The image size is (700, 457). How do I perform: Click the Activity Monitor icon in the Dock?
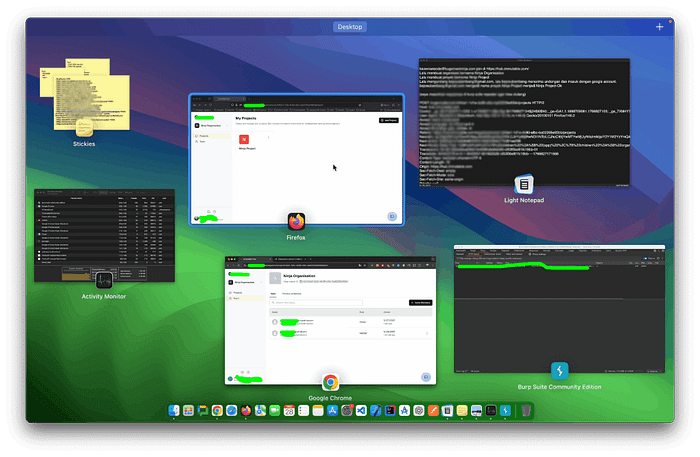tap(491, 411)
